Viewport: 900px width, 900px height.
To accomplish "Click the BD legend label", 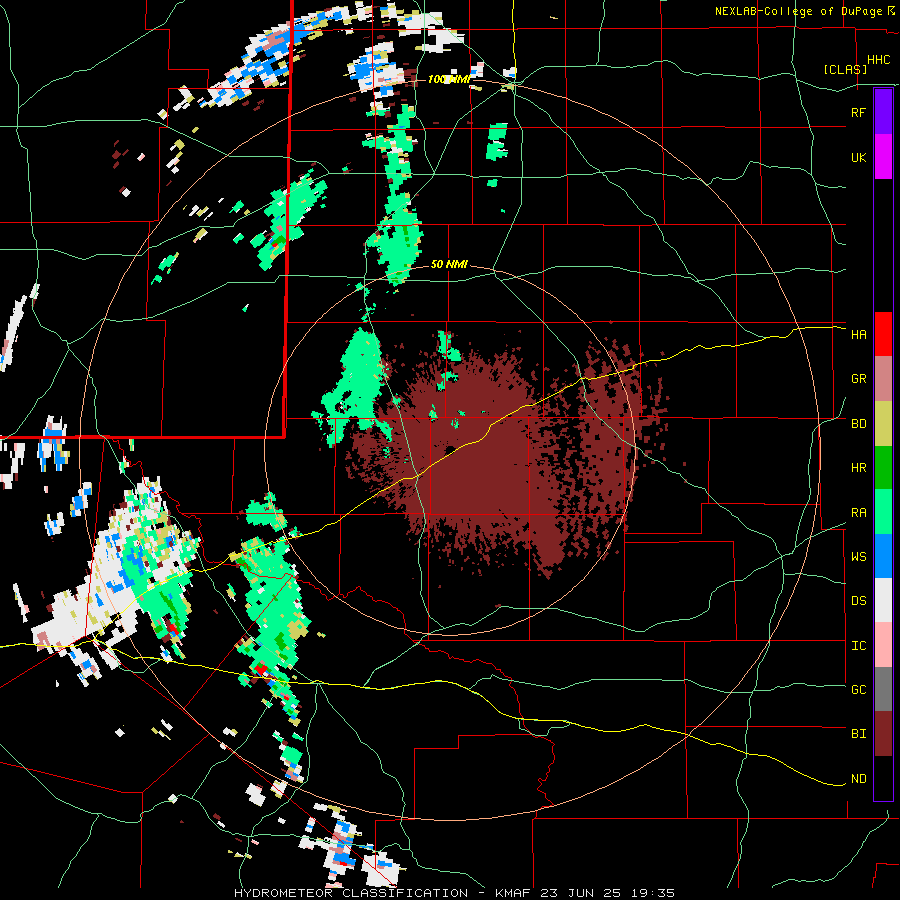I will pyautogui.click(x=858, y=424).
